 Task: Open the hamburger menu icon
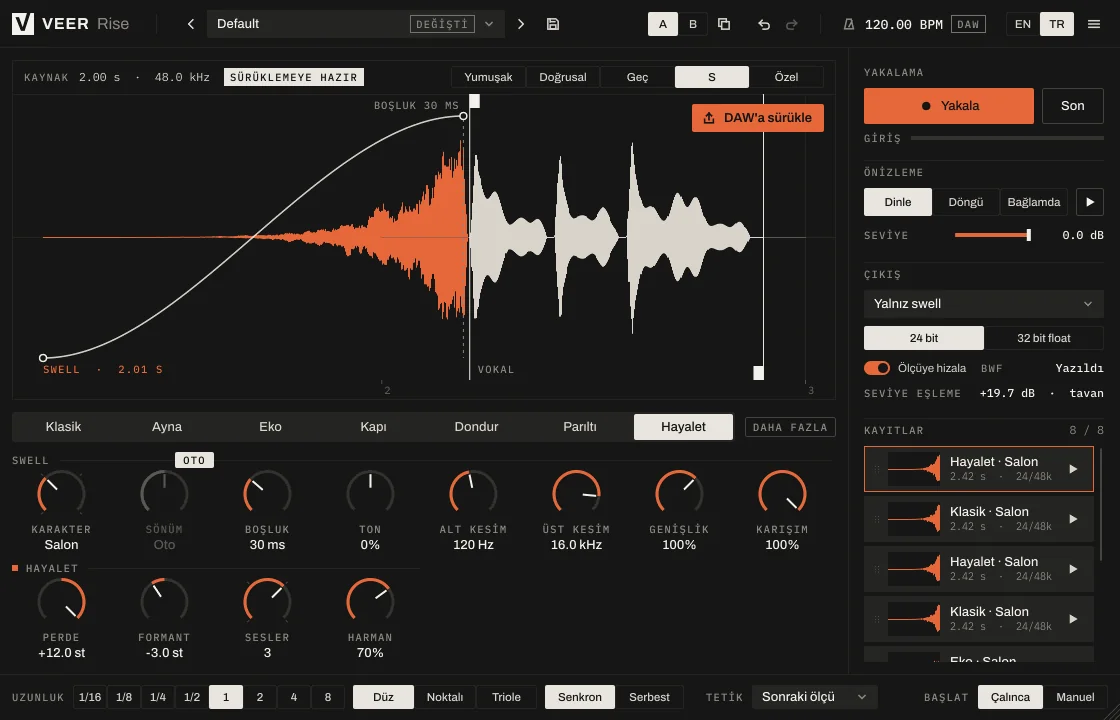point(1094,24)
